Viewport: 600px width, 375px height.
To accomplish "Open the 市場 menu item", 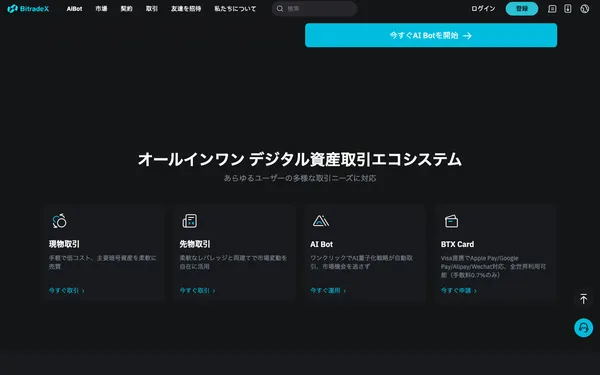I will 101,8.
